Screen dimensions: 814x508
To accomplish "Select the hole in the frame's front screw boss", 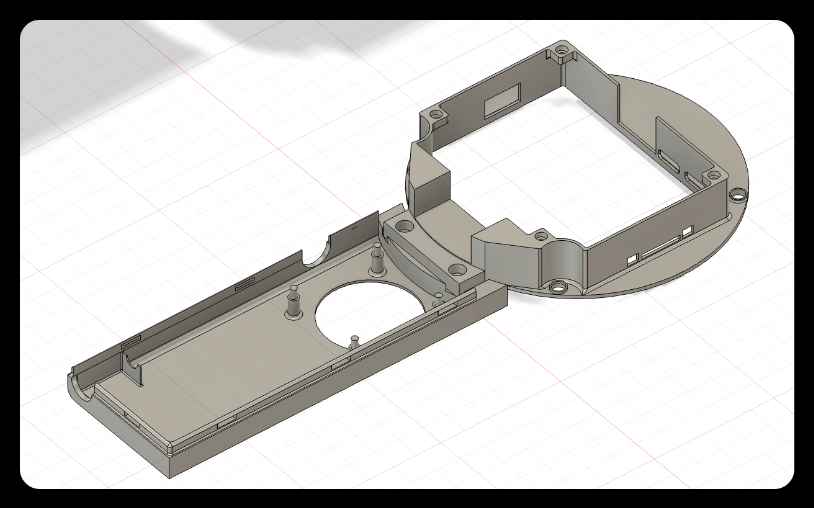I will pyautogui.click(x=541, y=237).
